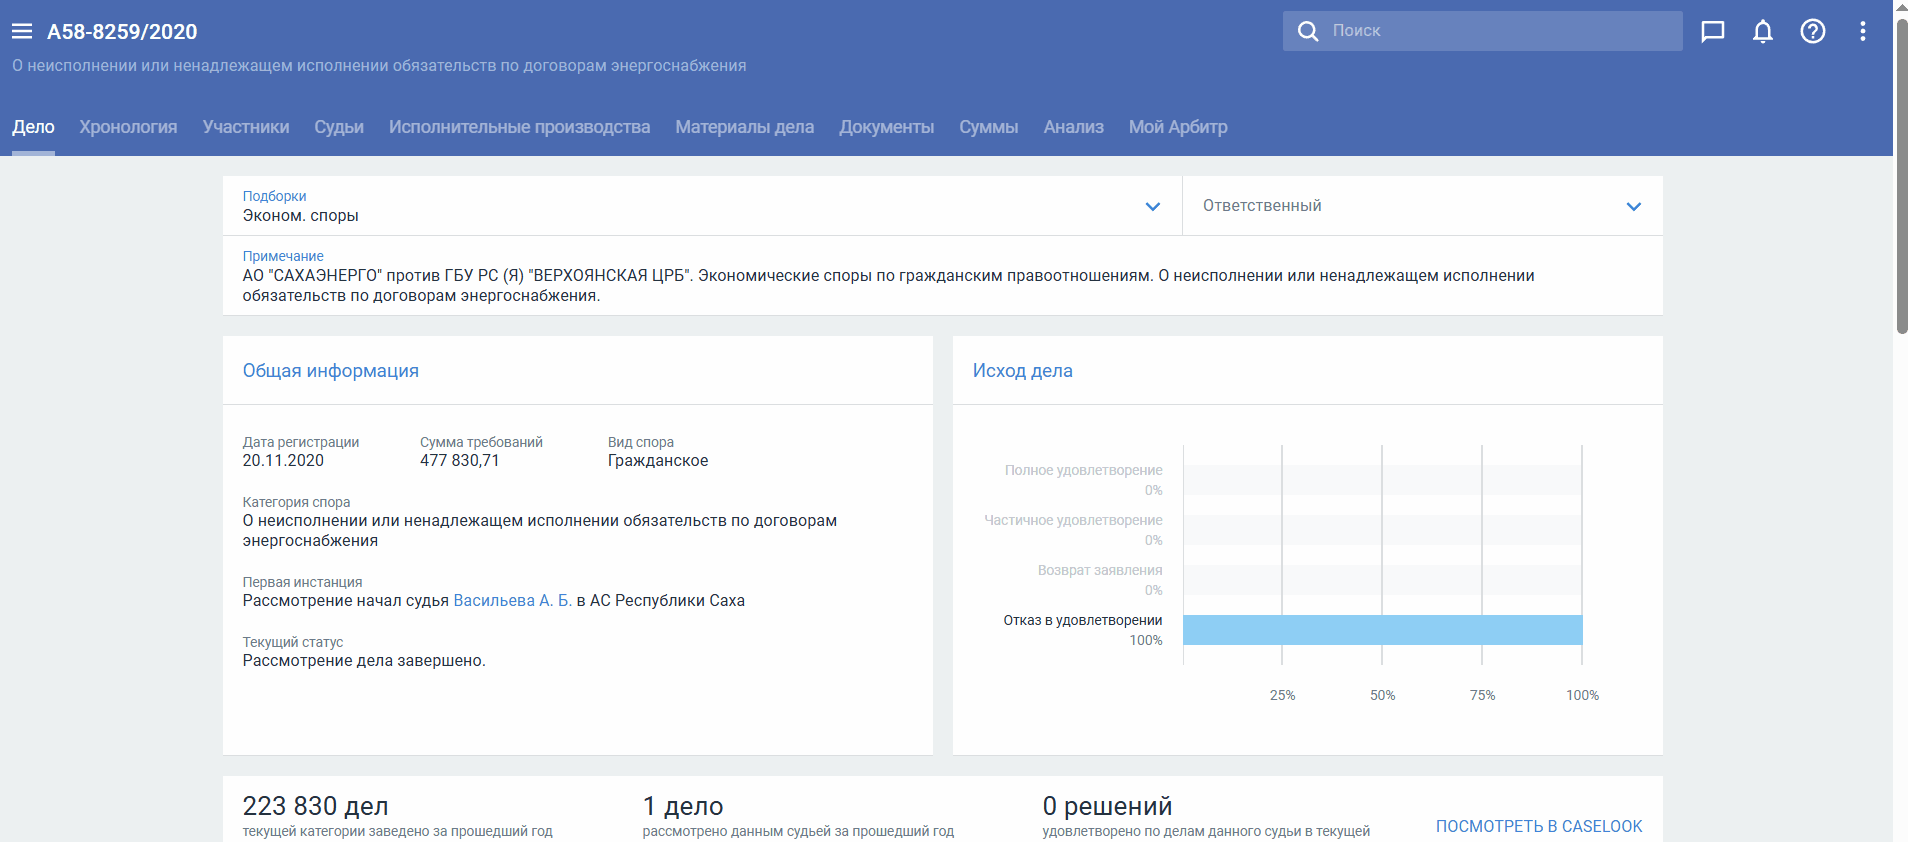Click the search magnifier icon
This screenshot has height=842, width=1908.
tap(1307, 31)
